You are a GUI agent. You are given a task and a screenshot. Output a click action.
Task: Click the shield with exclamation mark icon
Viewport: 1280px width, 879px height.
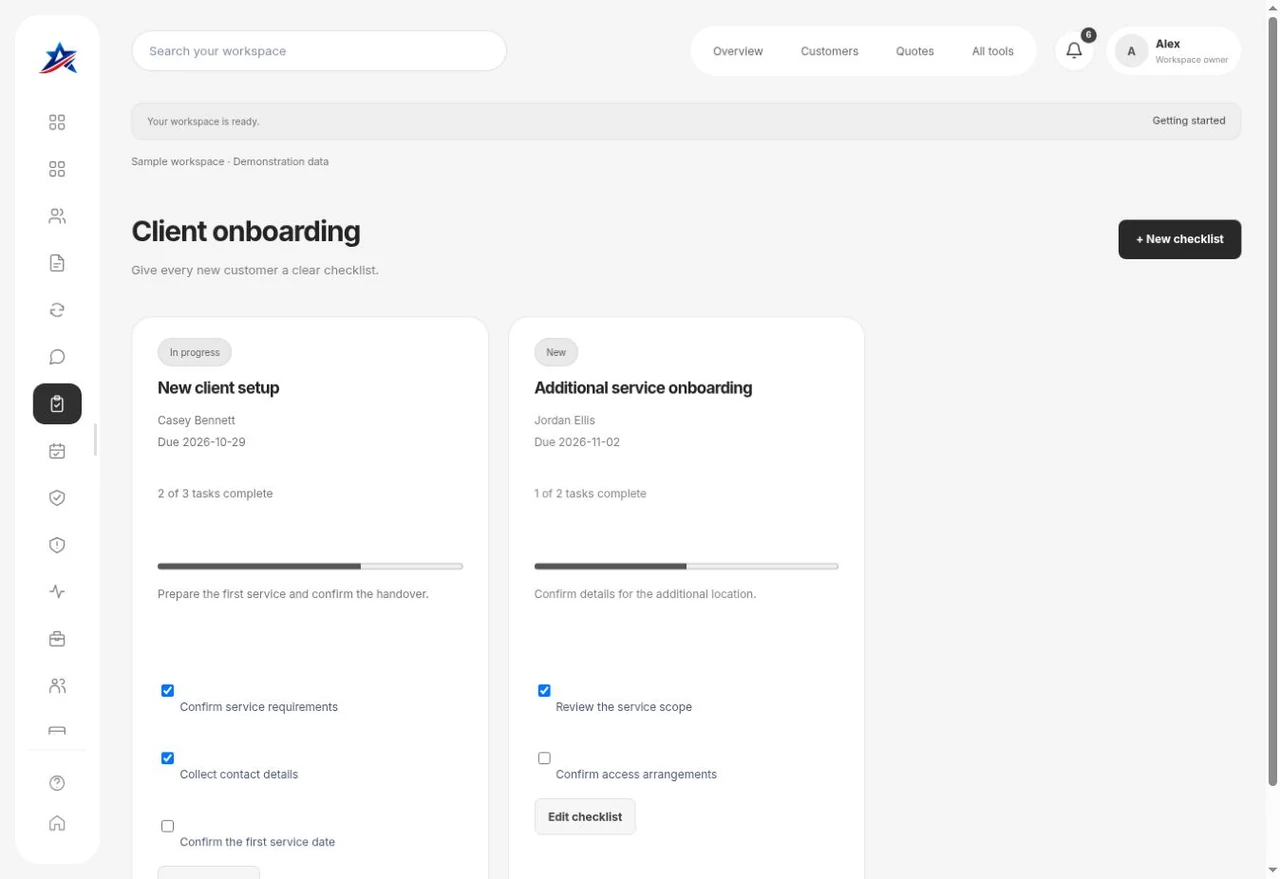point(57,545)
